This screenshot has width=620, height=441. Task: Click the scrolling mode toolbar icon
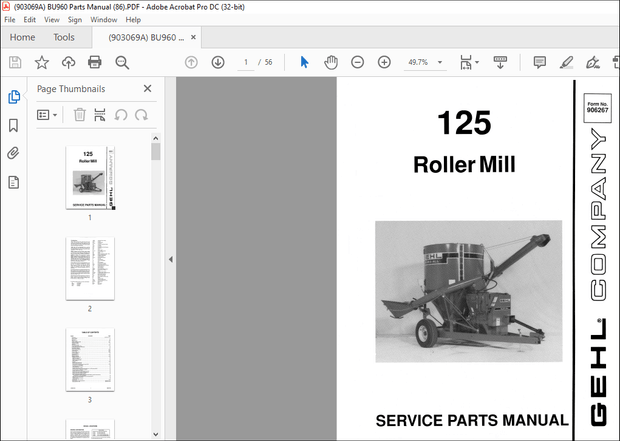[500, 62]
